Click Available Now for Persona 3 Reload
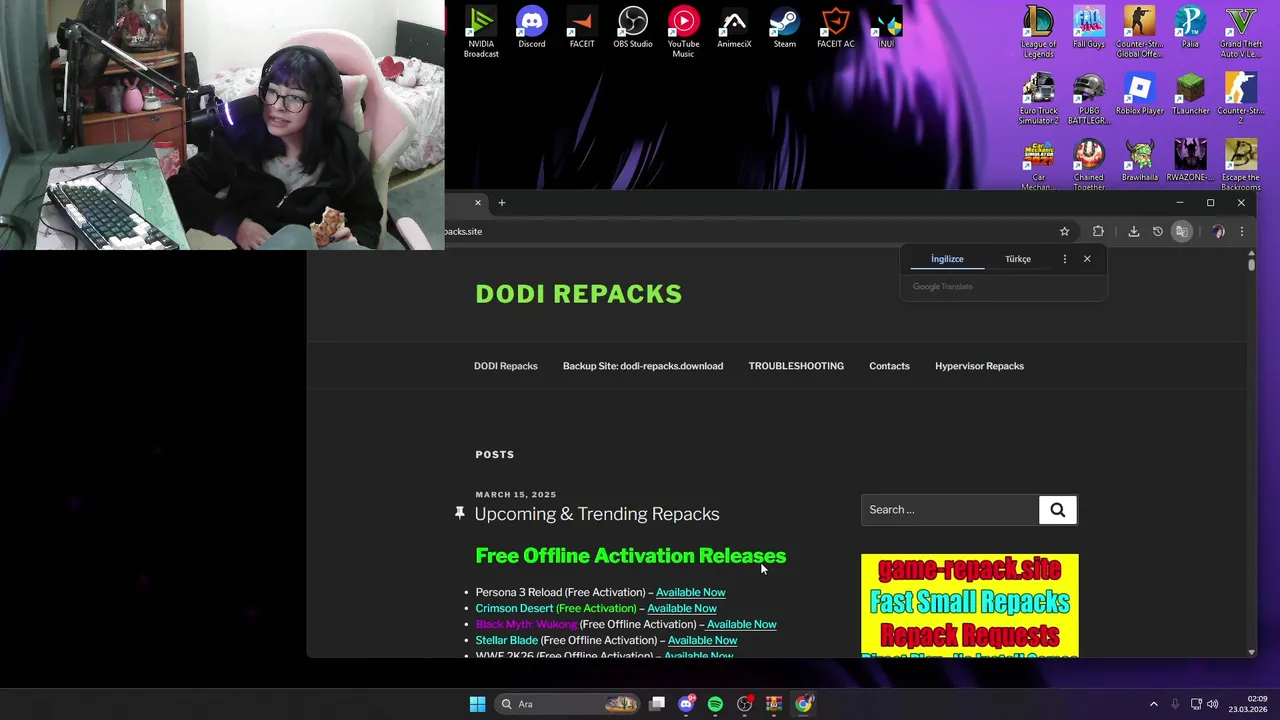This screenshot has height=720, width=1280. coord(691,592)
